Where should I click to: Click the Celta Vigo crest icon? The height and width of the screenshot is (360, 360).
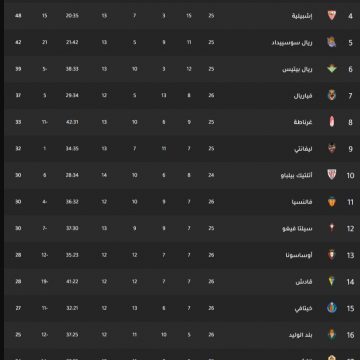click(332, 228)
